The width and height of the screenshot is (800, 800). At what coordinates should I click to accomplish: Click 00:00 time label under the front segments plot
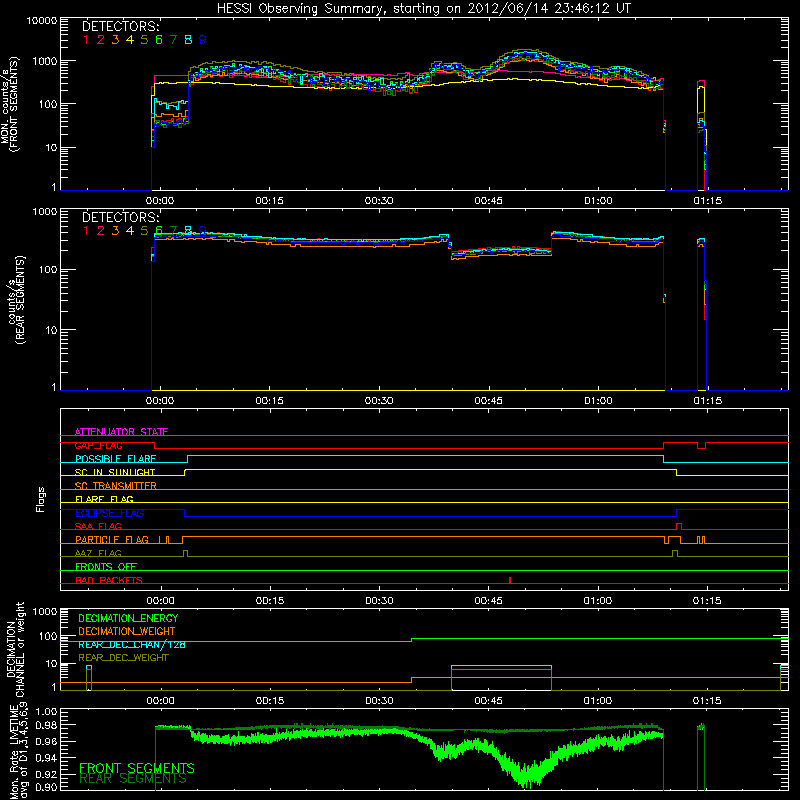click(x=160, y=201)
